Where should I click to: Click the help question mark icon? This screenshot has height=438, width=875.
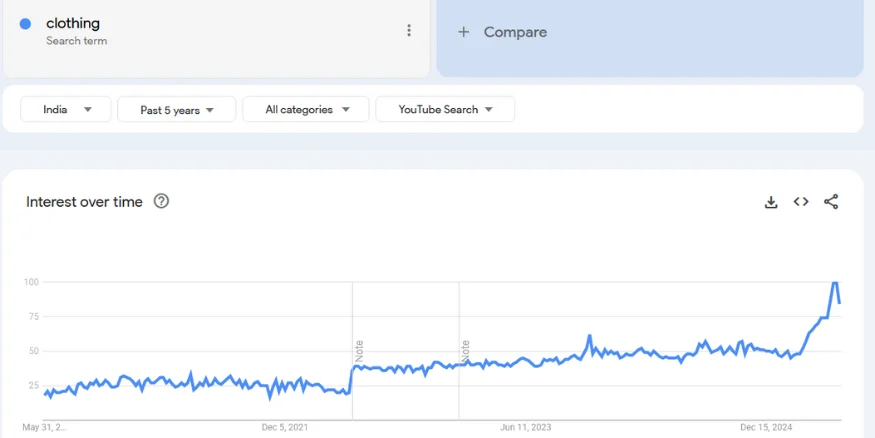(161, 201)
